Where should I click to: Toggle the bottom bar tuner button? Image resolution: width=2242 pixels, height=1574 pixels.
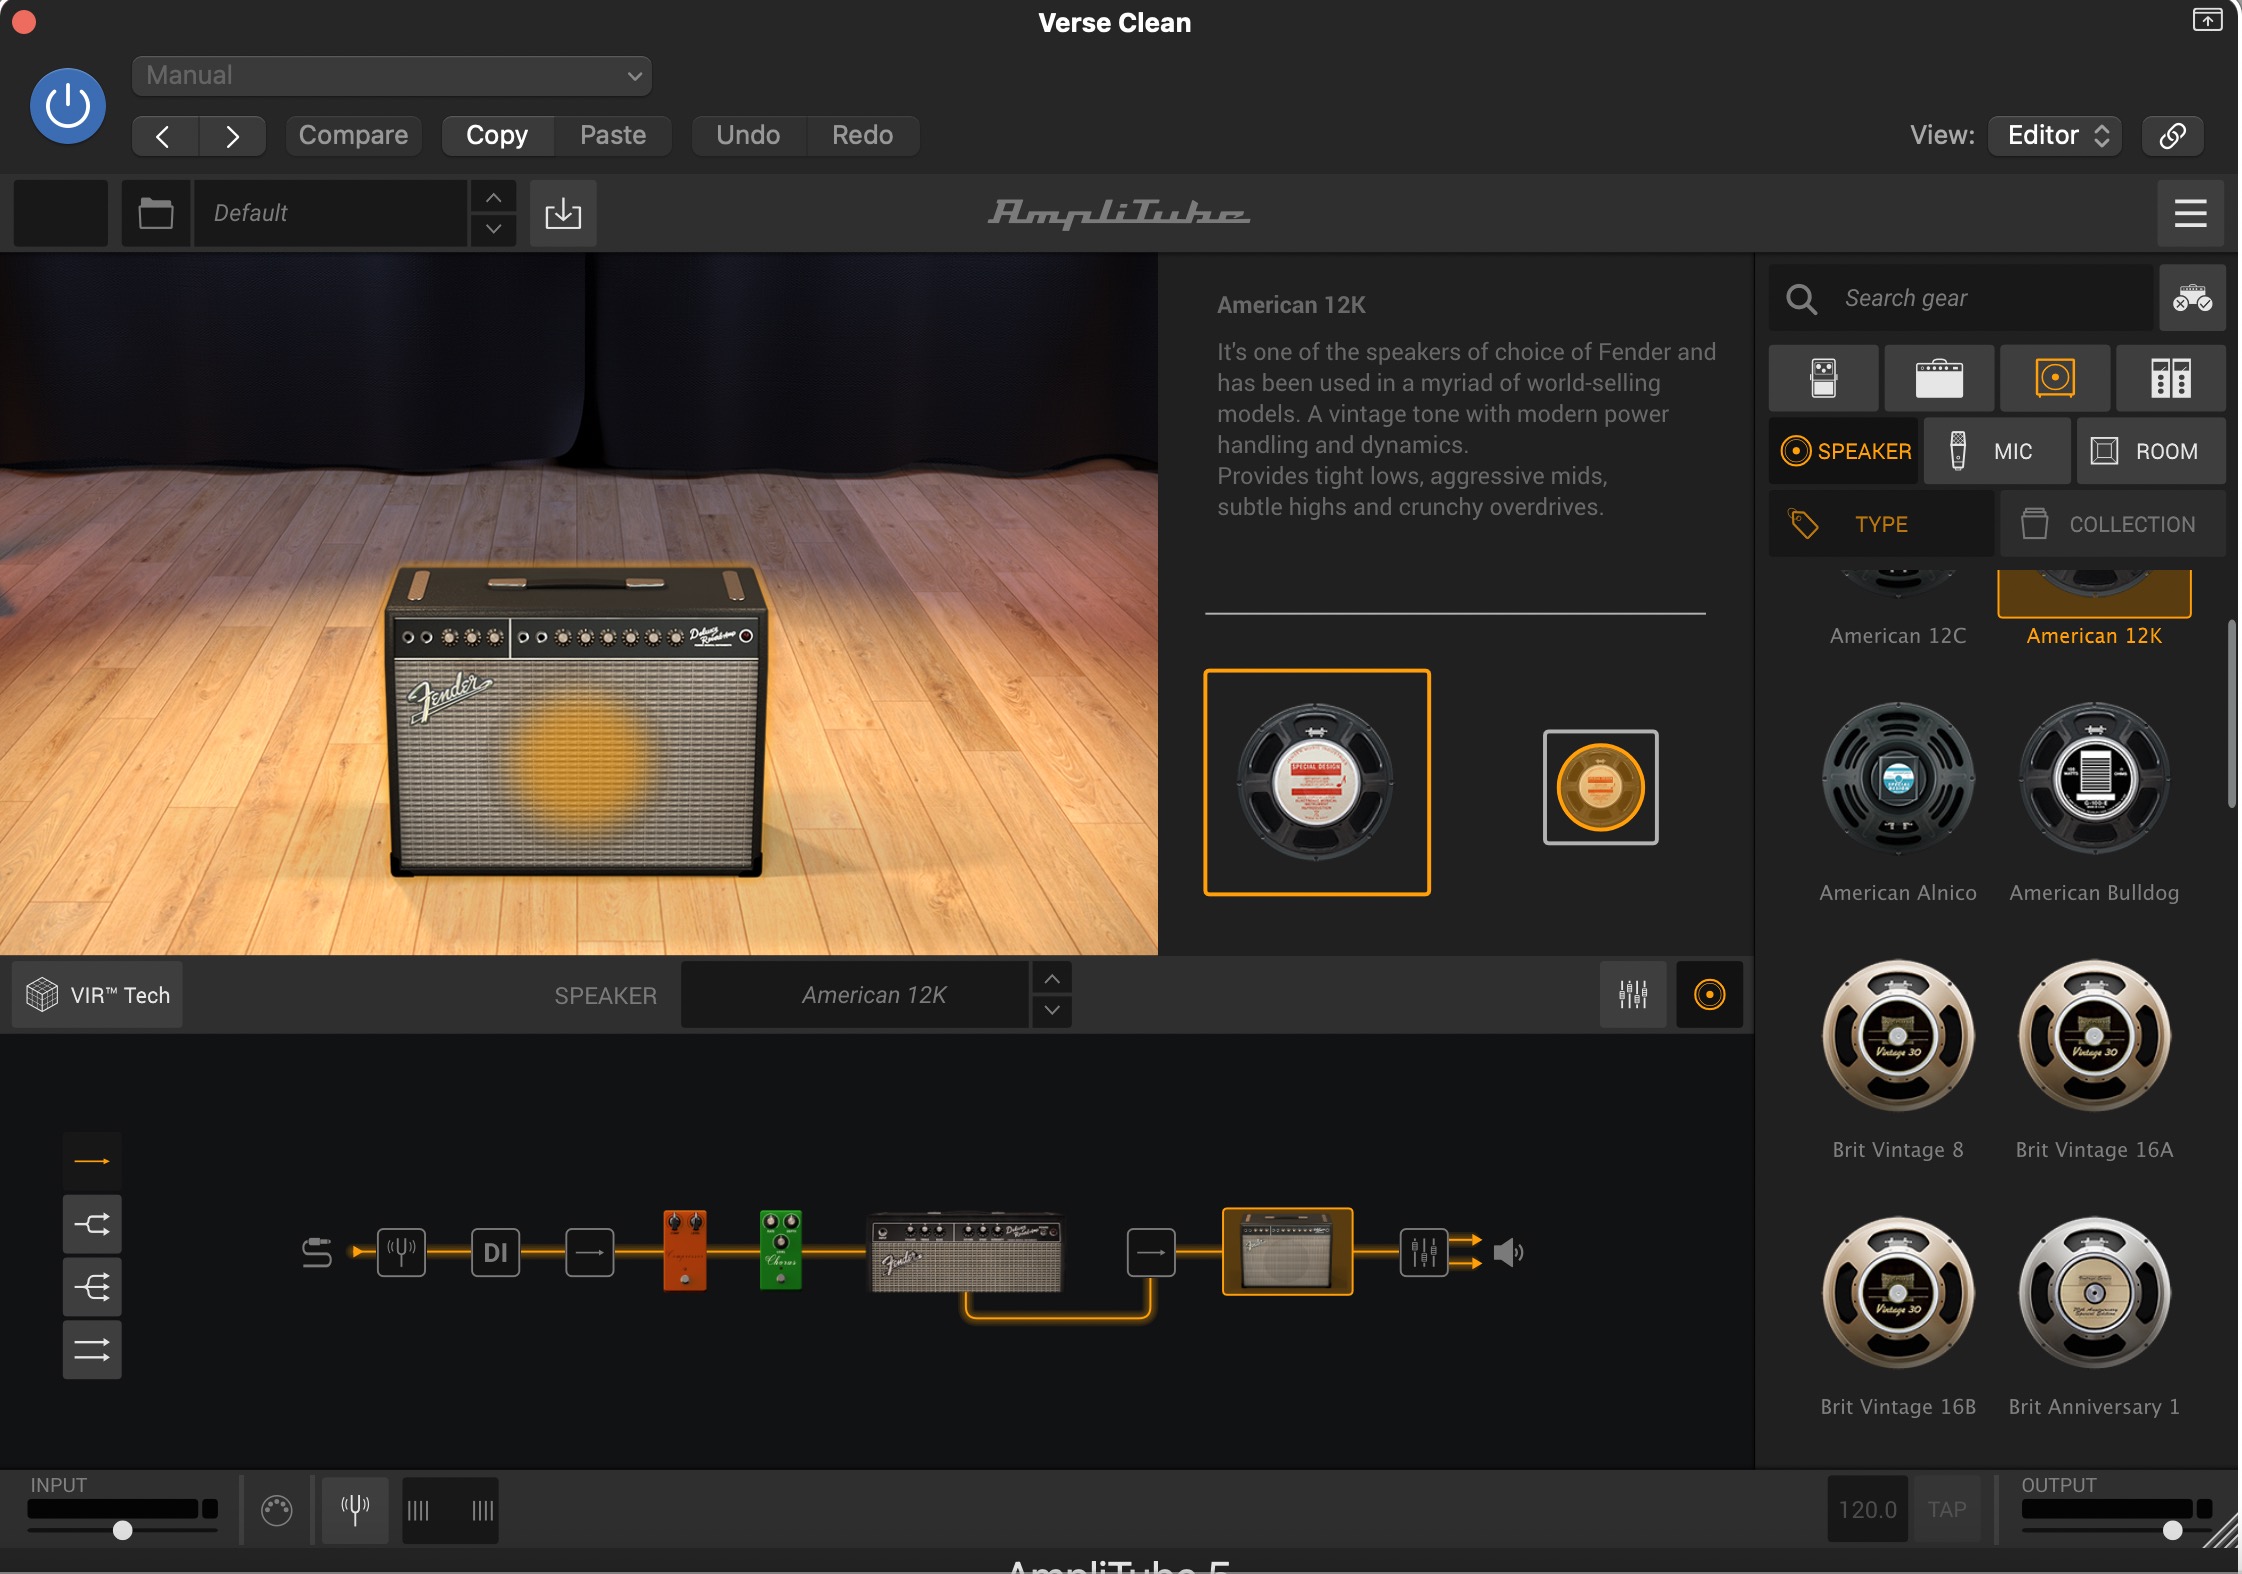[355, 1510]
